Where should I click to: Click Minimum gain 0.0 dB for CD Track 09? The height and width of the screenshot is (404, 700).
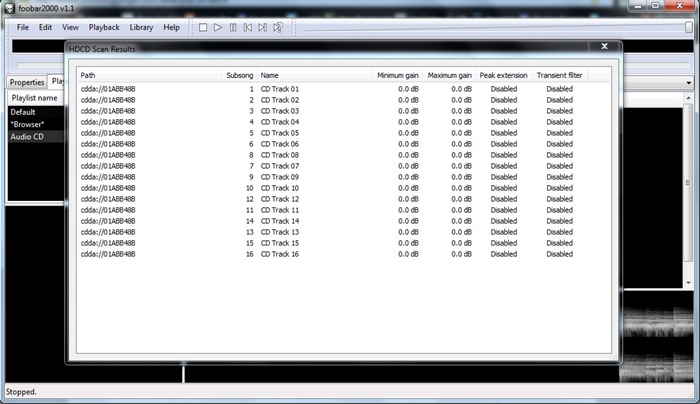408,177
